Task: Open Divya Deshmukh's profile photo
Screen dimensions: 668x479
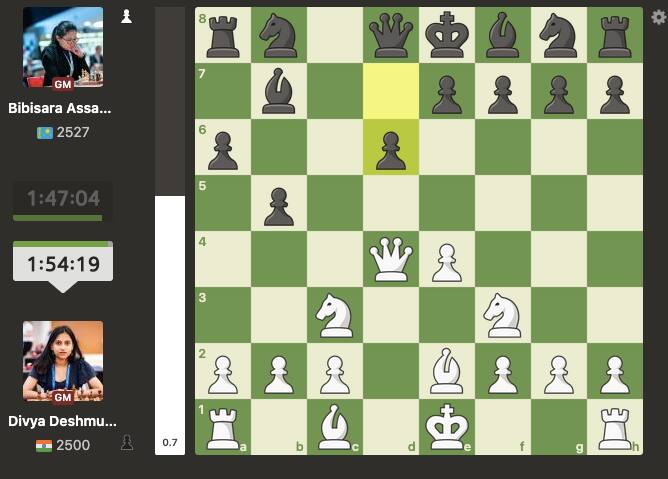Action: [63, 361]
